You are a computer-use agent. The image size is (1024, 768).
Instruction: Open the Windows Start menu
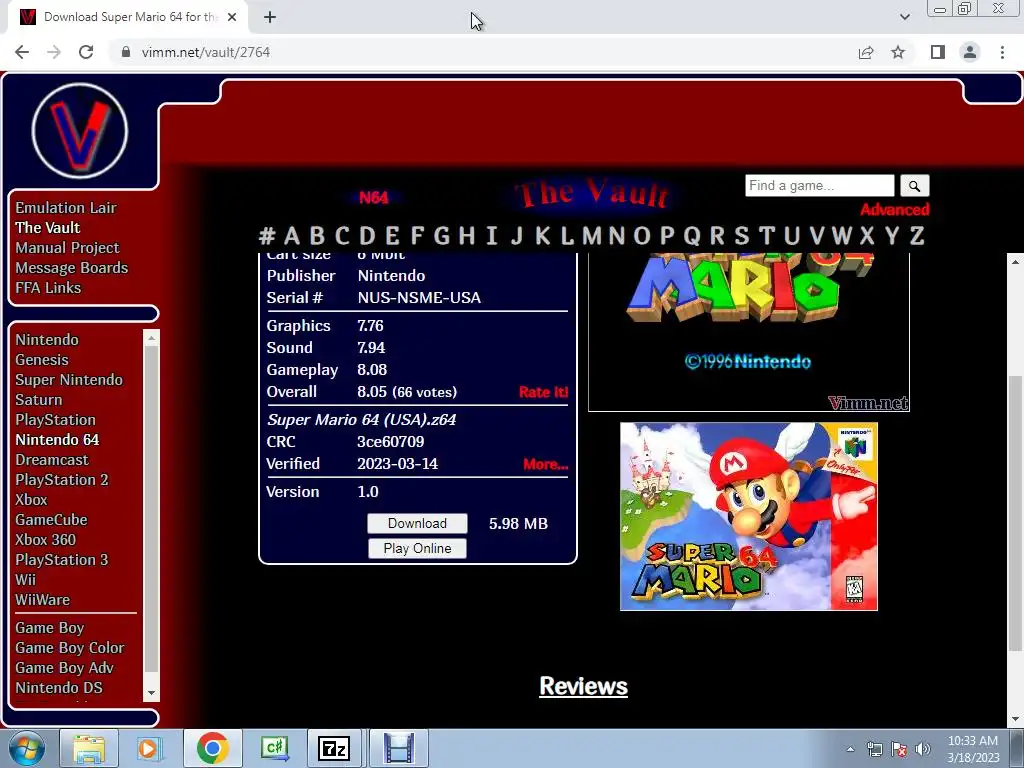point(26,748)
